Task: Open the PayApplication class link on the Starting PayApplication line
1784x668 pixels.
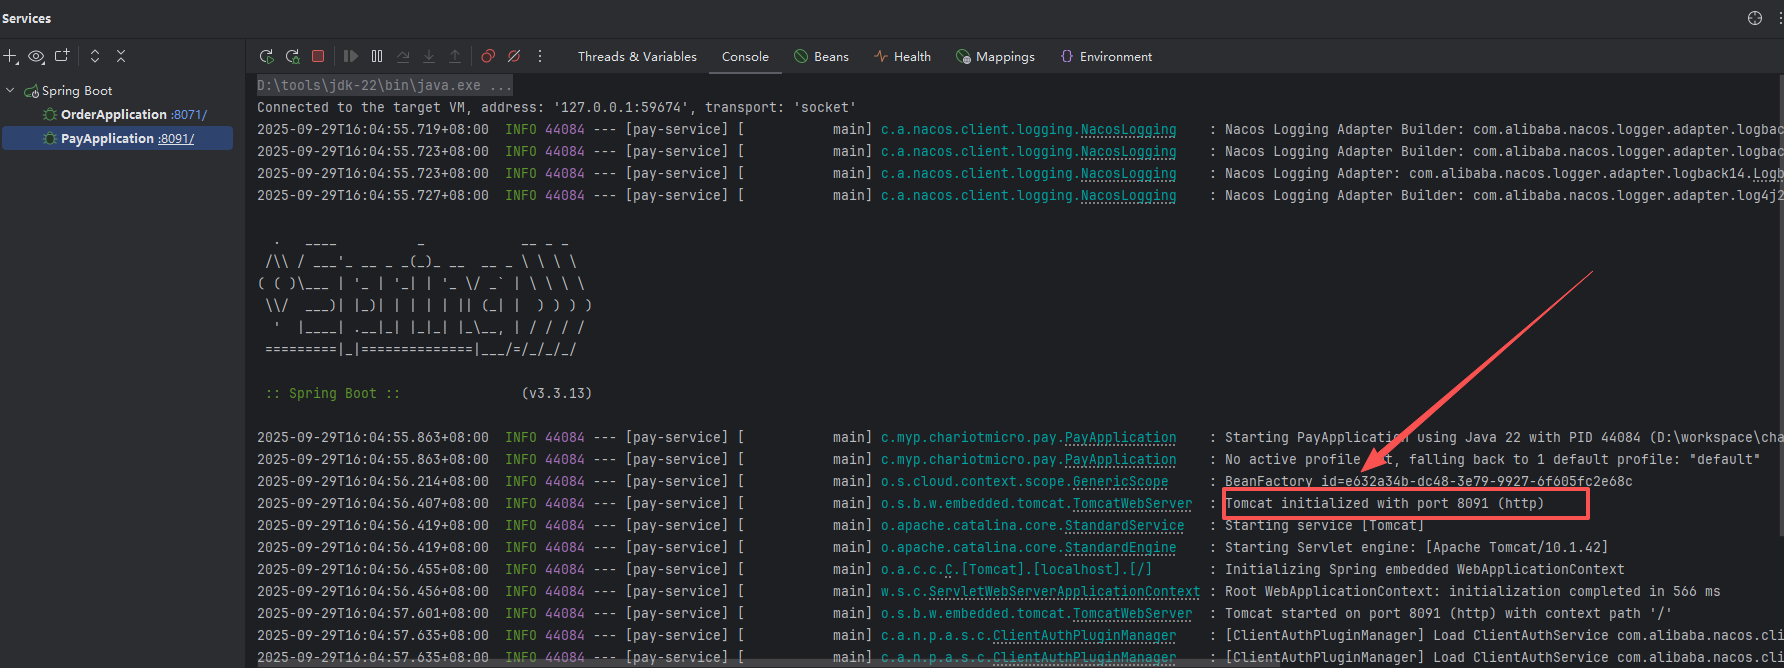Action: [1120, 438]
